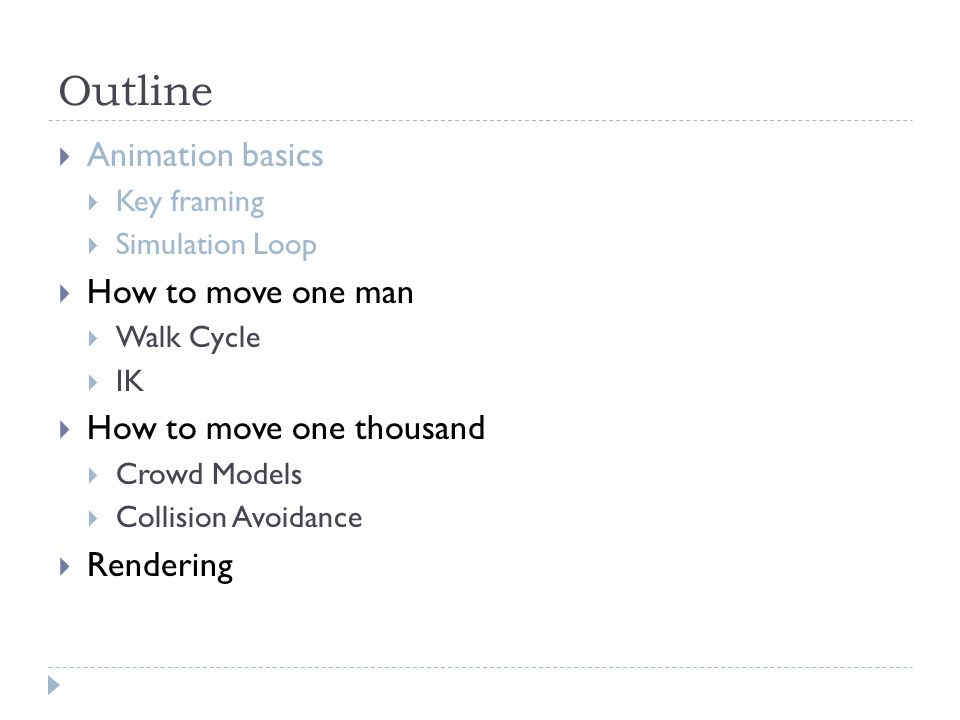Select the How to move one man heading
The image size is (960, 720).
click(250, 292)
